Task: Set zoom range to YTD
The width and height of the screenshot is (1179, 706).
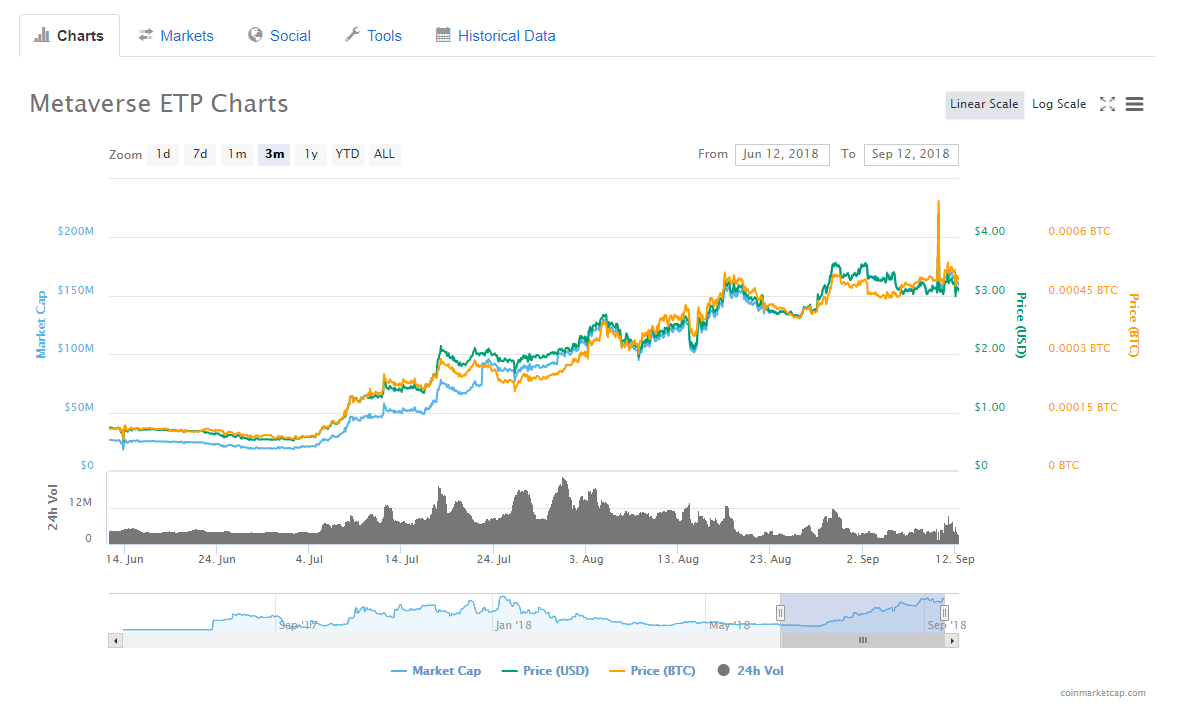Action: coord(347,154)
